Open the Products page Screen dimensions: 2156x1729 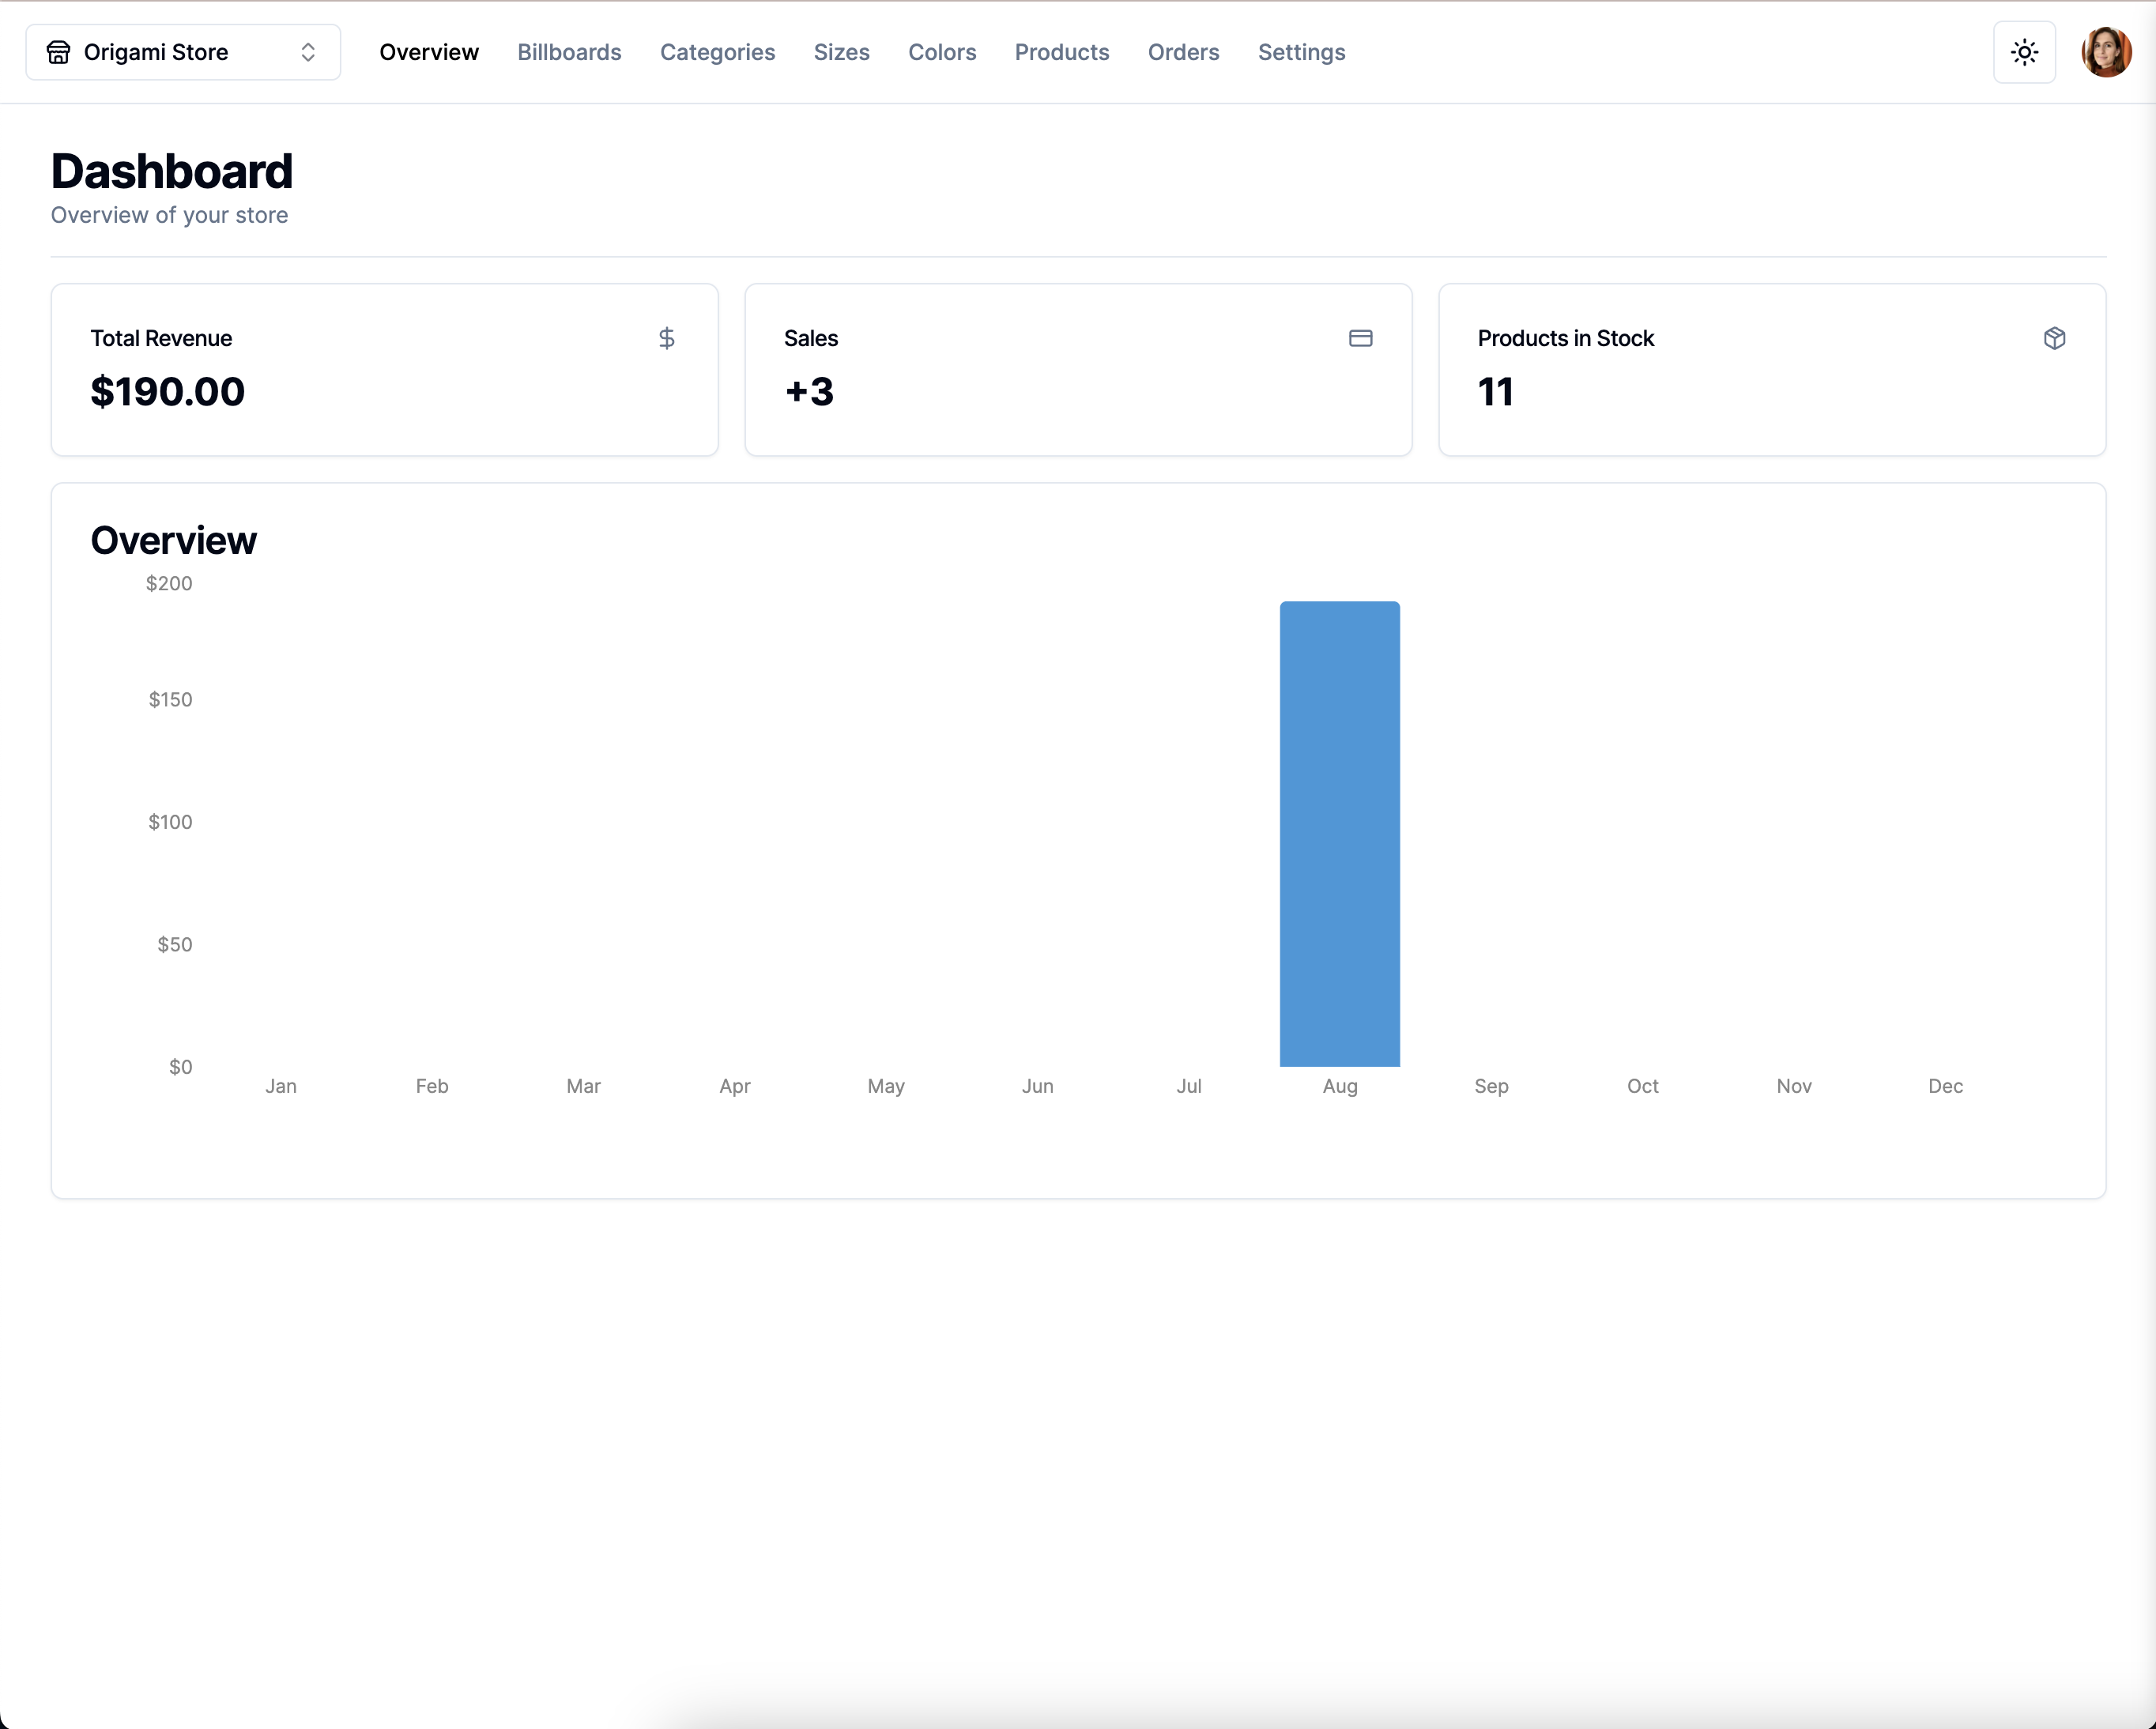click(1061, 52)
